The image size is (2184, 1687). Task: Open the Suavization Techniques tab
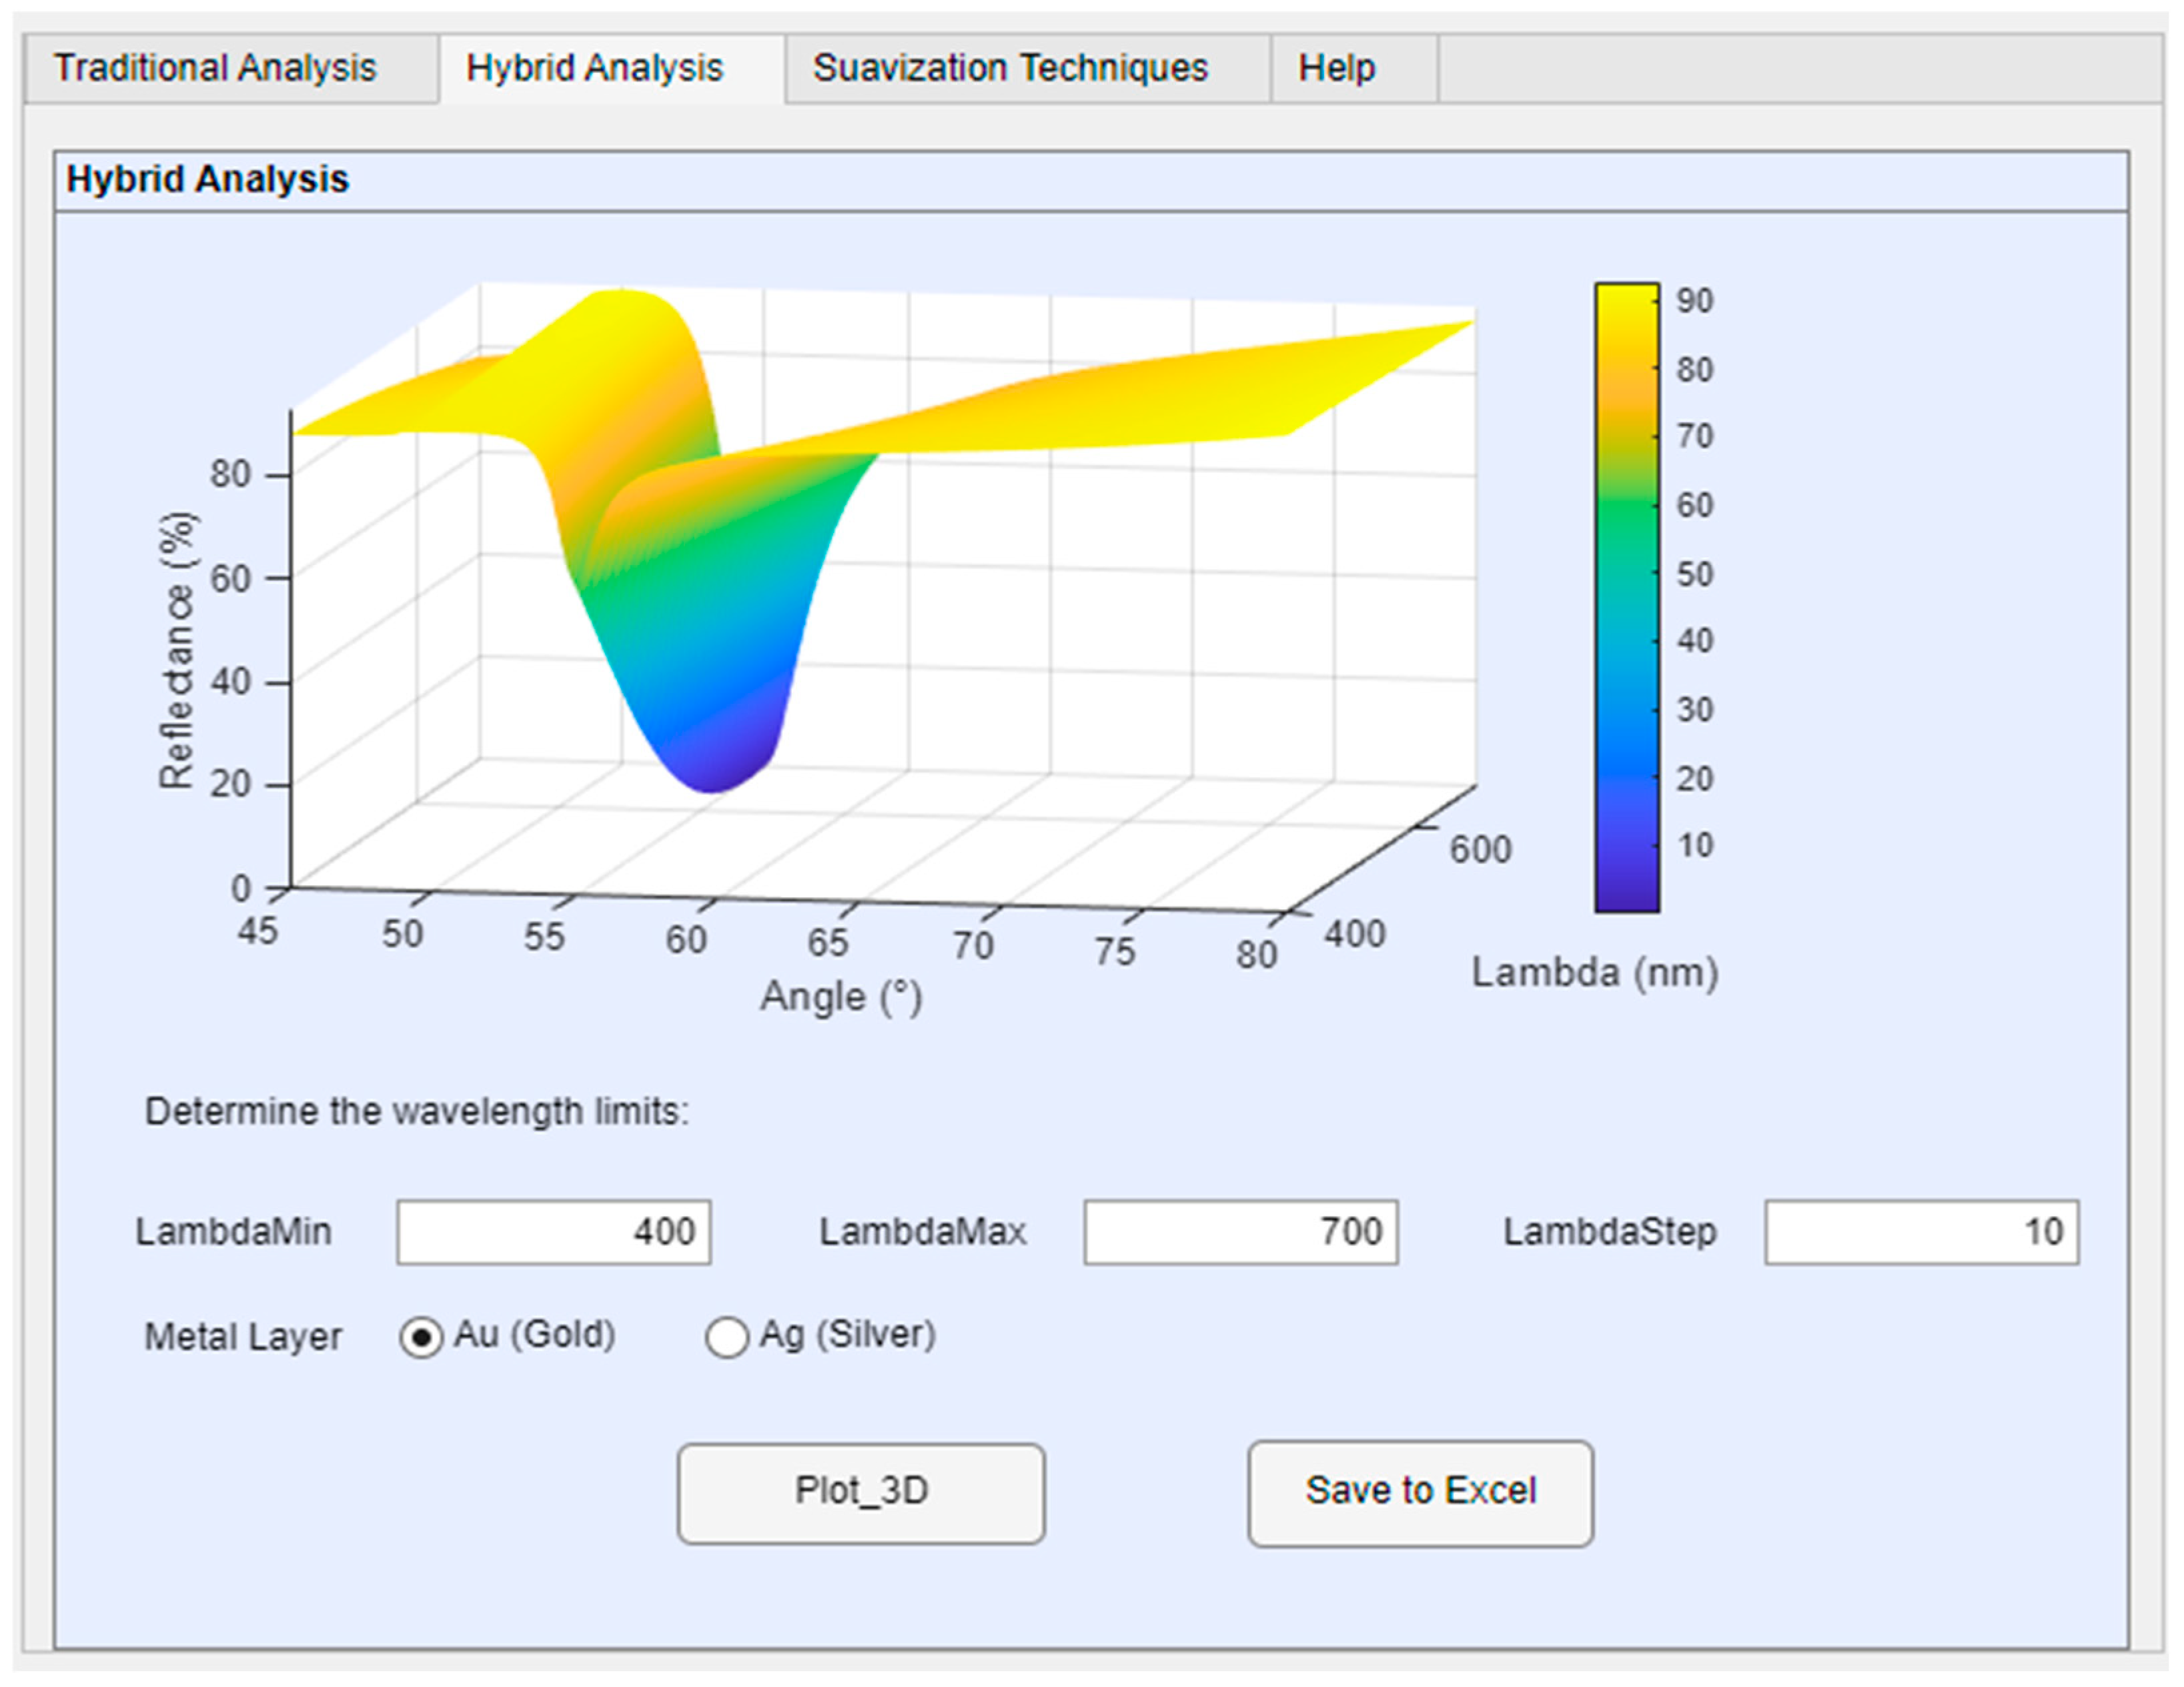1010,68
